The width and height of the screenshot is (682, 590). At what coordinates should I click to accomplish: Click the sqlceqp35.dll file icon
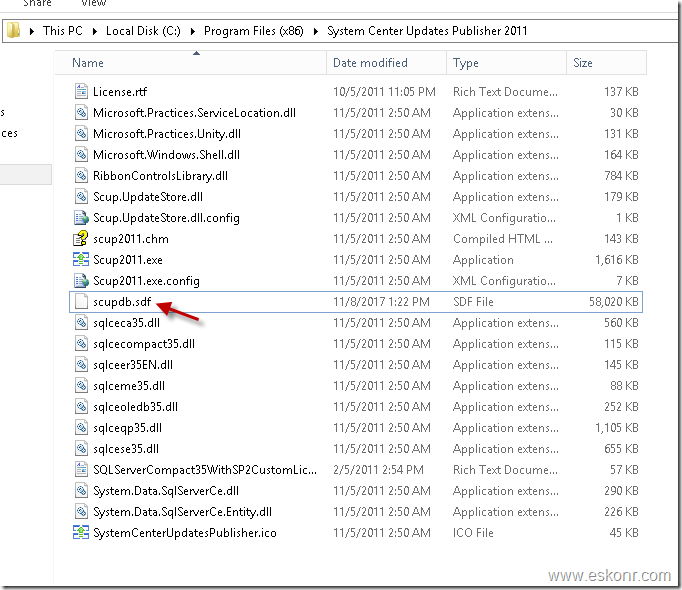point(81,428)
